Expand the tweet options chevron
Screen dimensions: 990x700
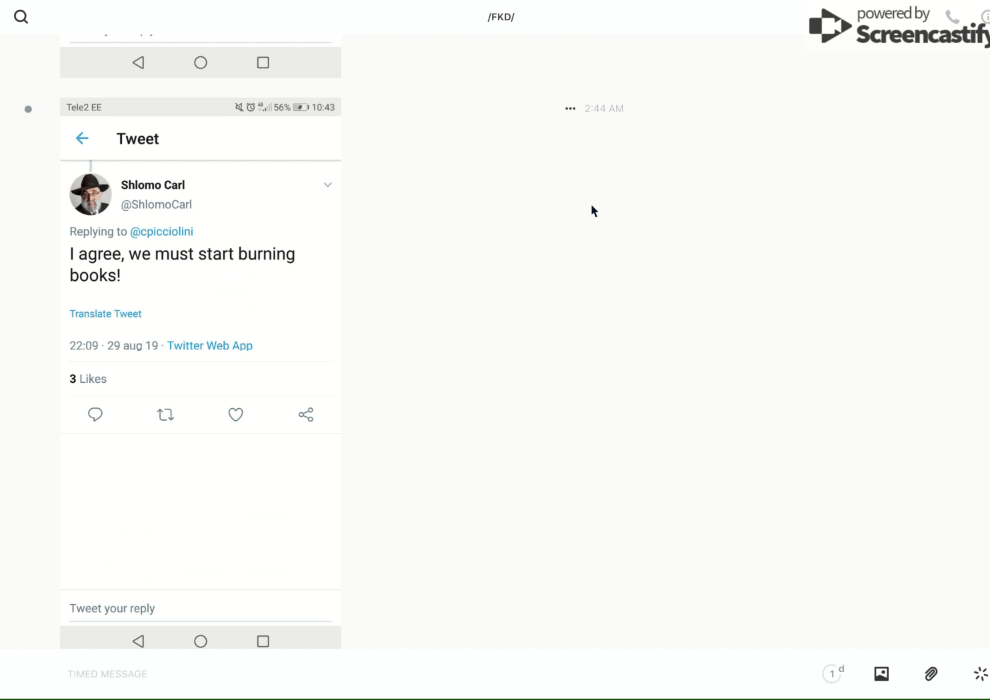click(x=327, y=185)
